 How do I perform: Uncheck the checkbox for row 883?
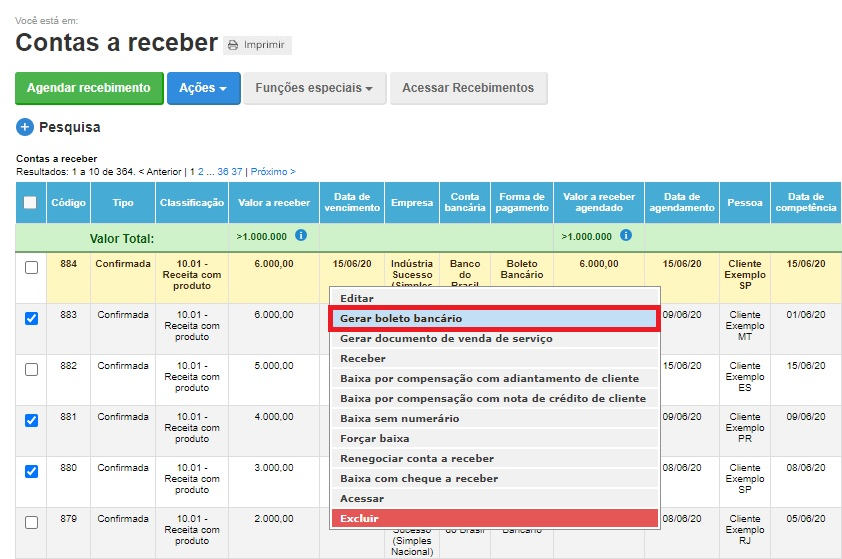pyautogui.click(x=31, y=318)
